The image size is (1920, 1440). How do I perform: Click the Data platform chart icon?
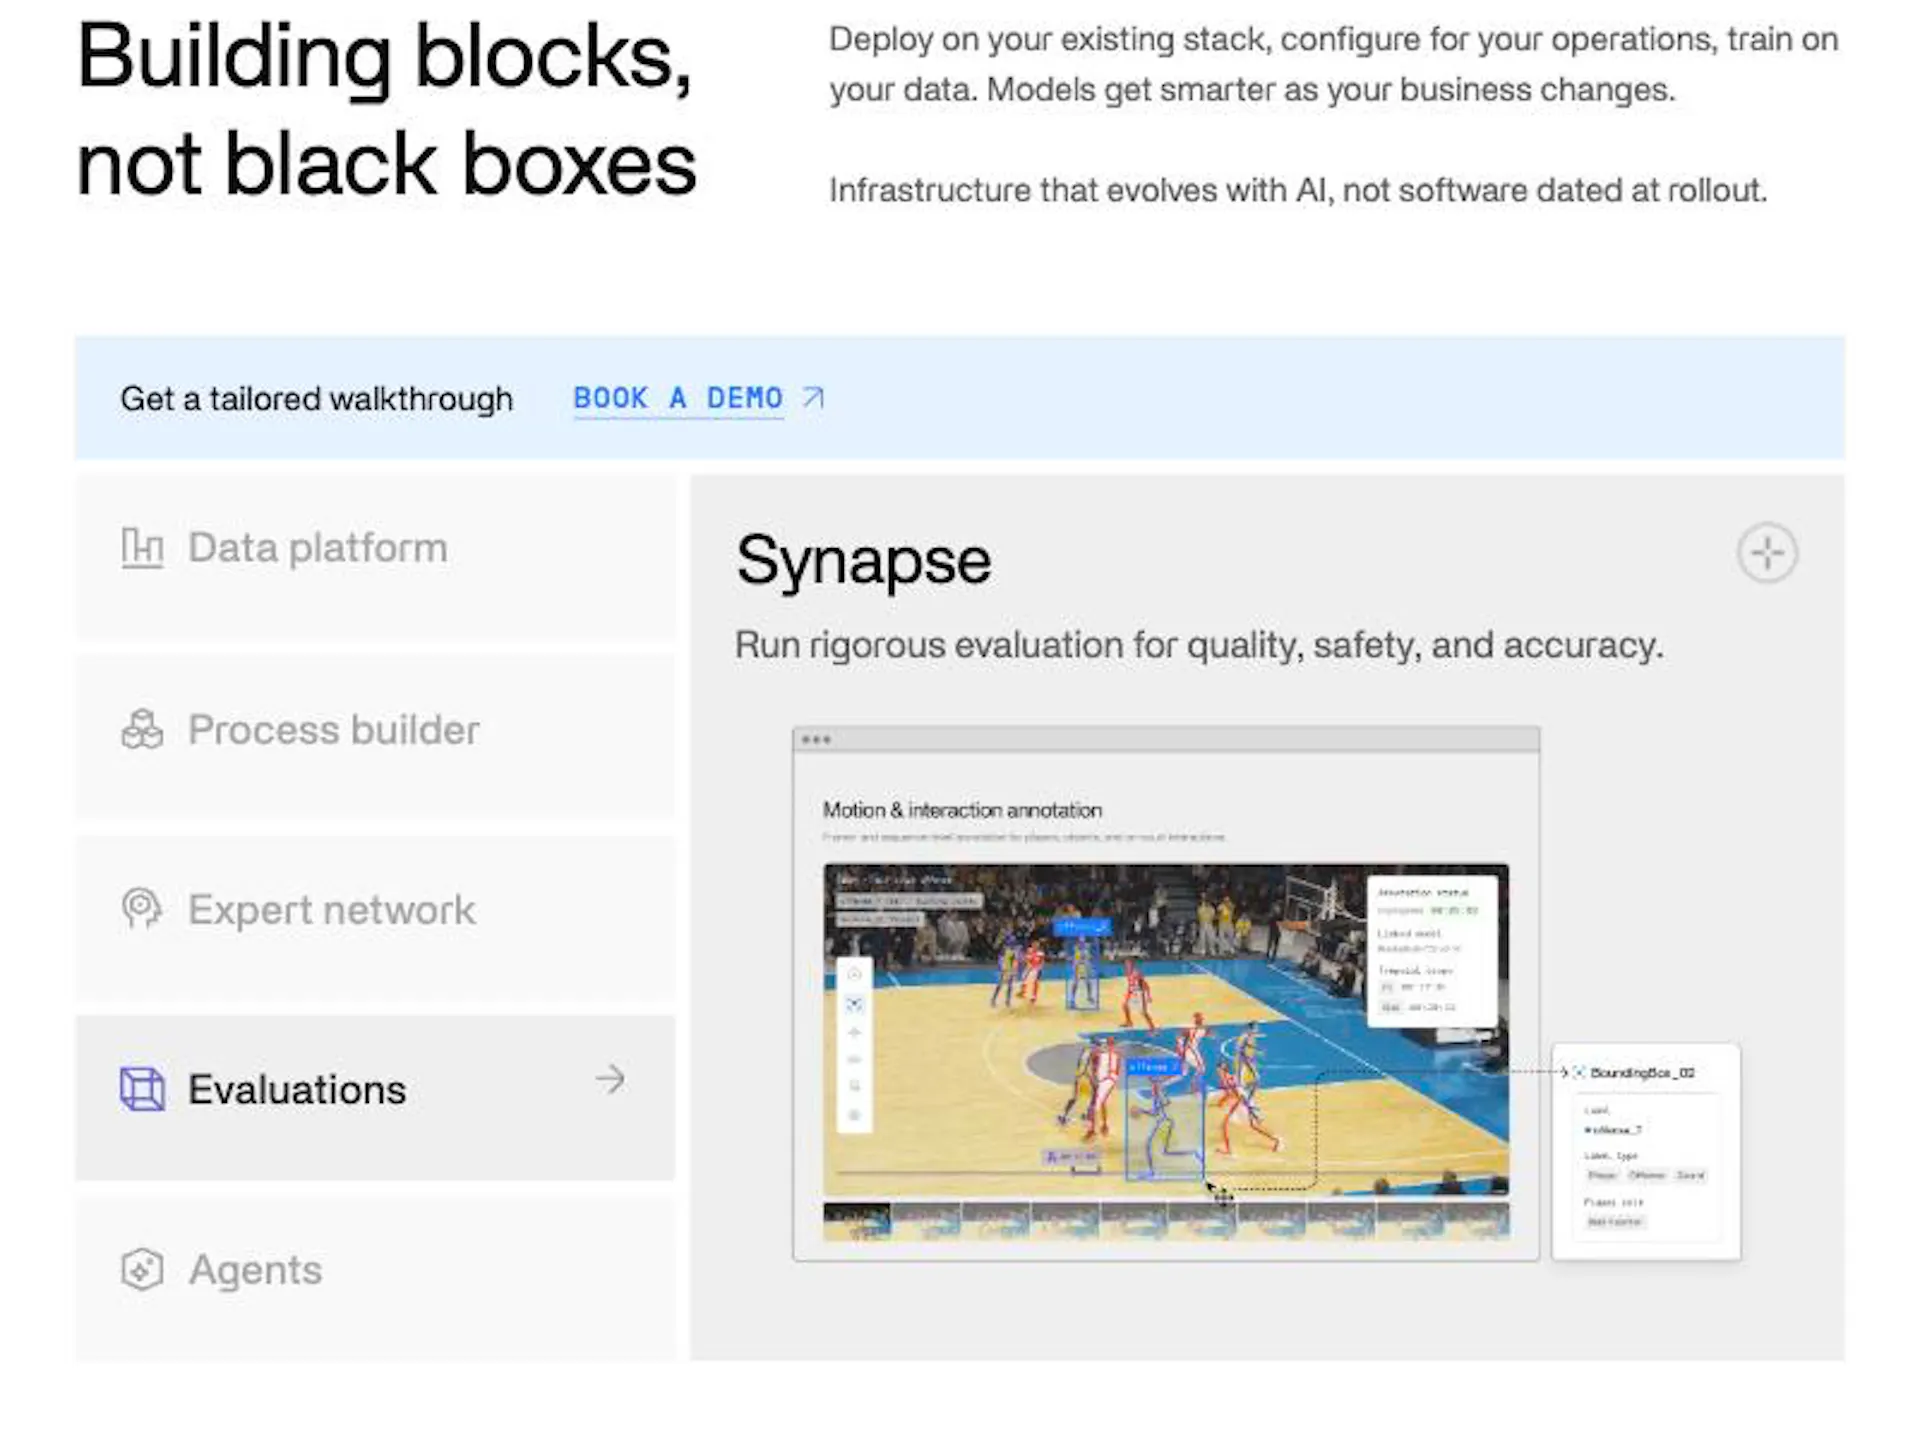click(142, 548)
